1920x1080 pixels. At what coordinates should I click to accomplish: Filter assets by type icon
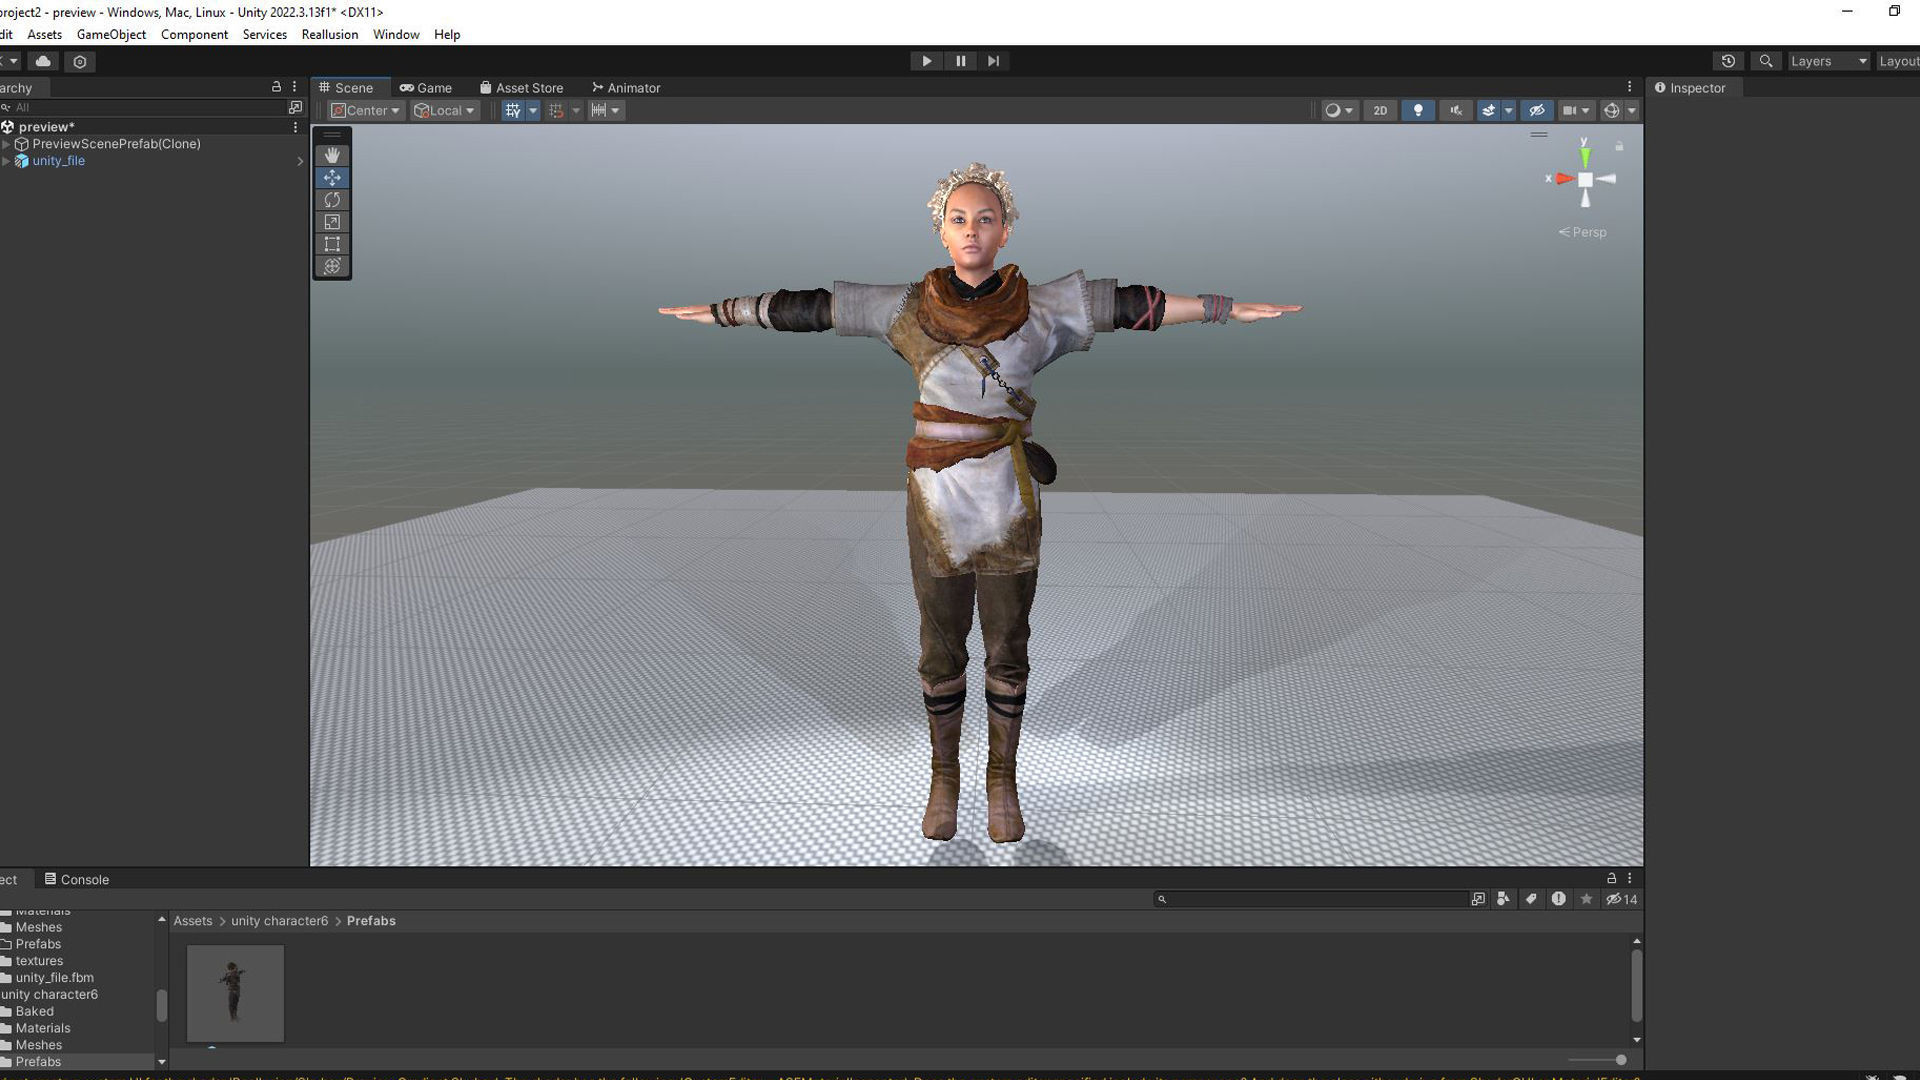tap(1503, 899)
